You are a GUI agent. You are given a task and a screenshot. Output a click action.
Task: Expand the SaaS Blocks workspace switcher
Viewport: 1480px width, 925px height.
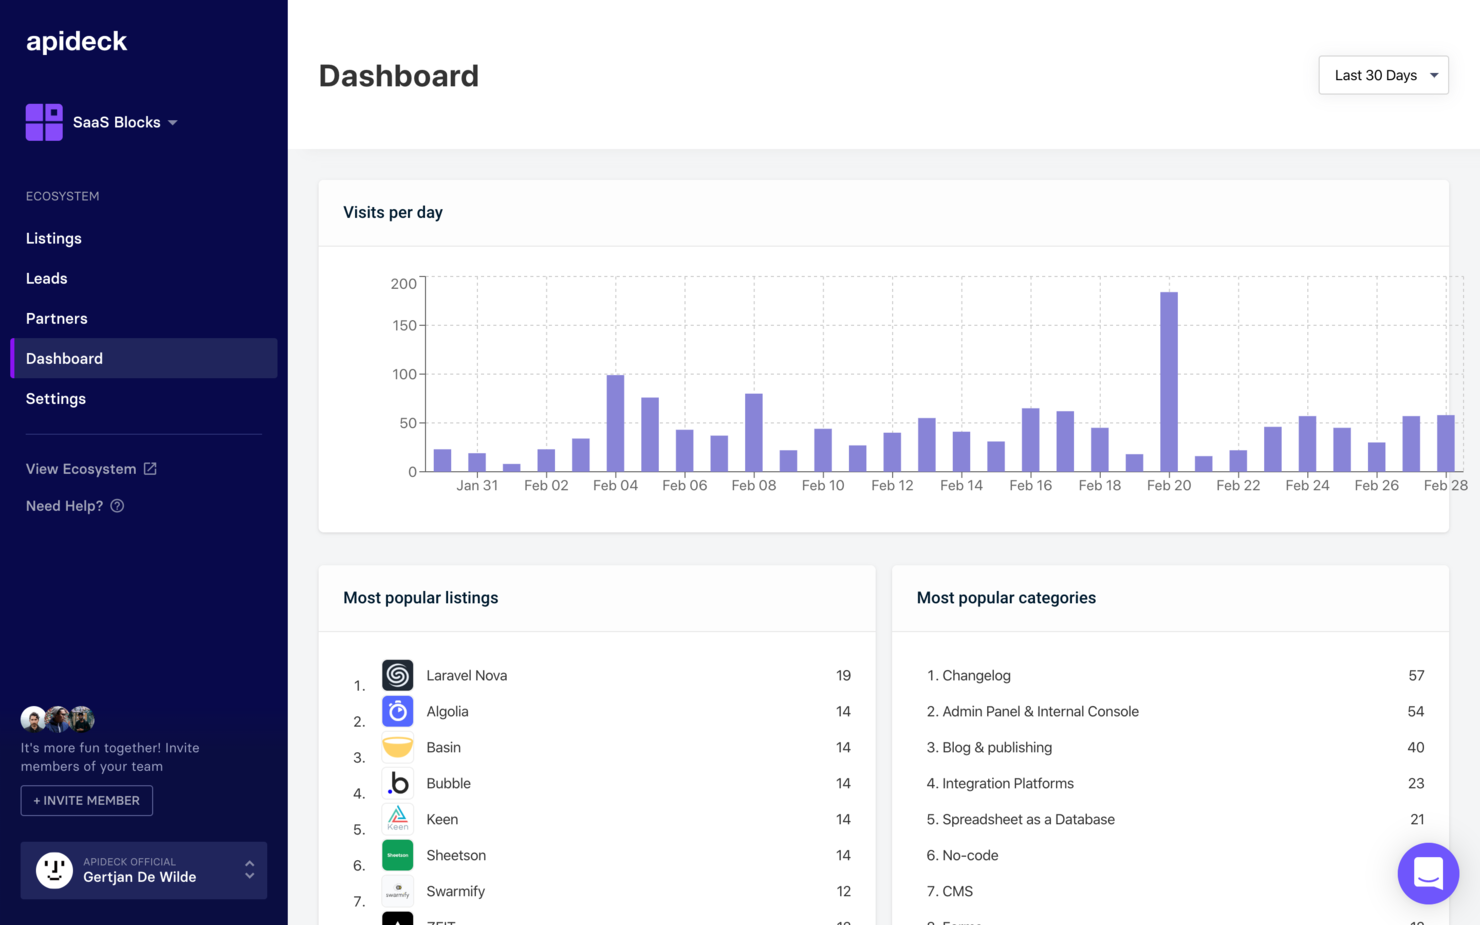tap(174, 122)
